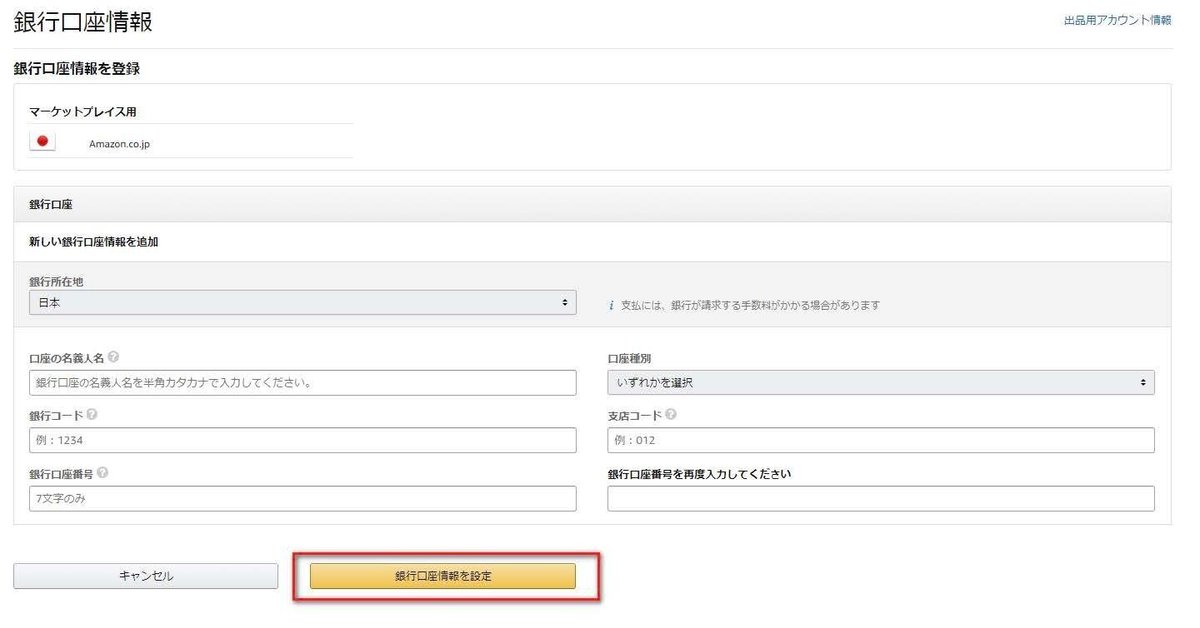Click the 銀行口座番号を再度入力 confirmation field

881,498
